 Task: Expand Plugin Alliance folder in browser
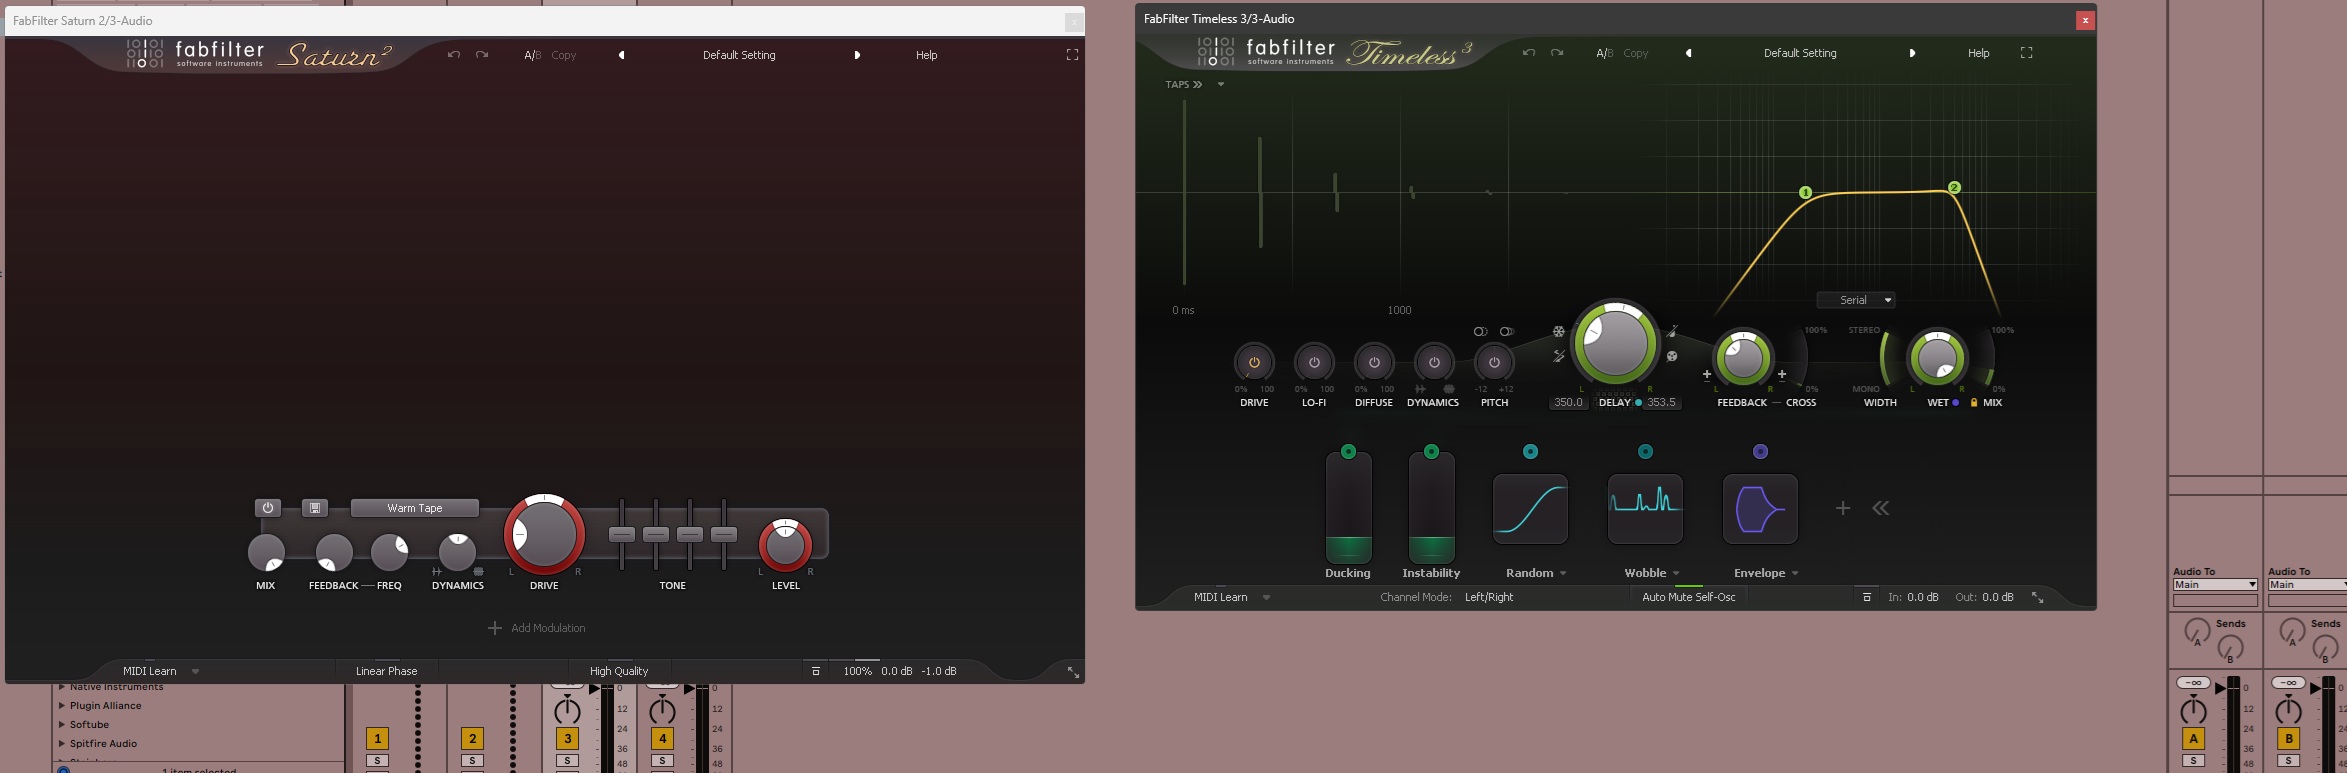(62, 706)
